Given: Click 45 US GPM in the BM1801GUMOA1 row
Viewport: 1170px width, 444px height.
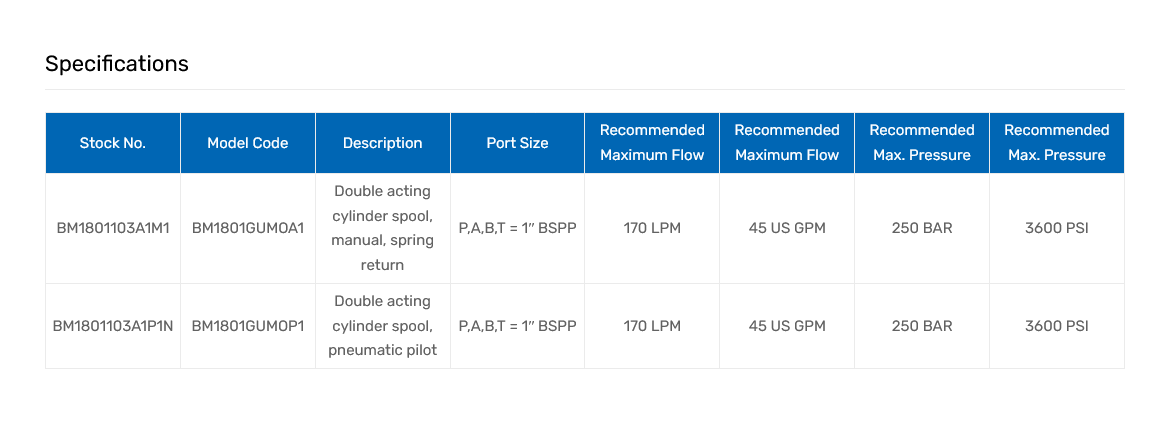Looking at the screenshot, I should pos(787,228).
